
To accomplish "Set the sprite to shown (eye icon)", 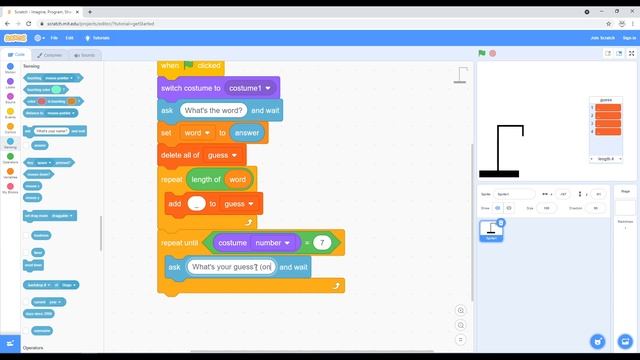I will pyautogui.click(x=498, y=208).
